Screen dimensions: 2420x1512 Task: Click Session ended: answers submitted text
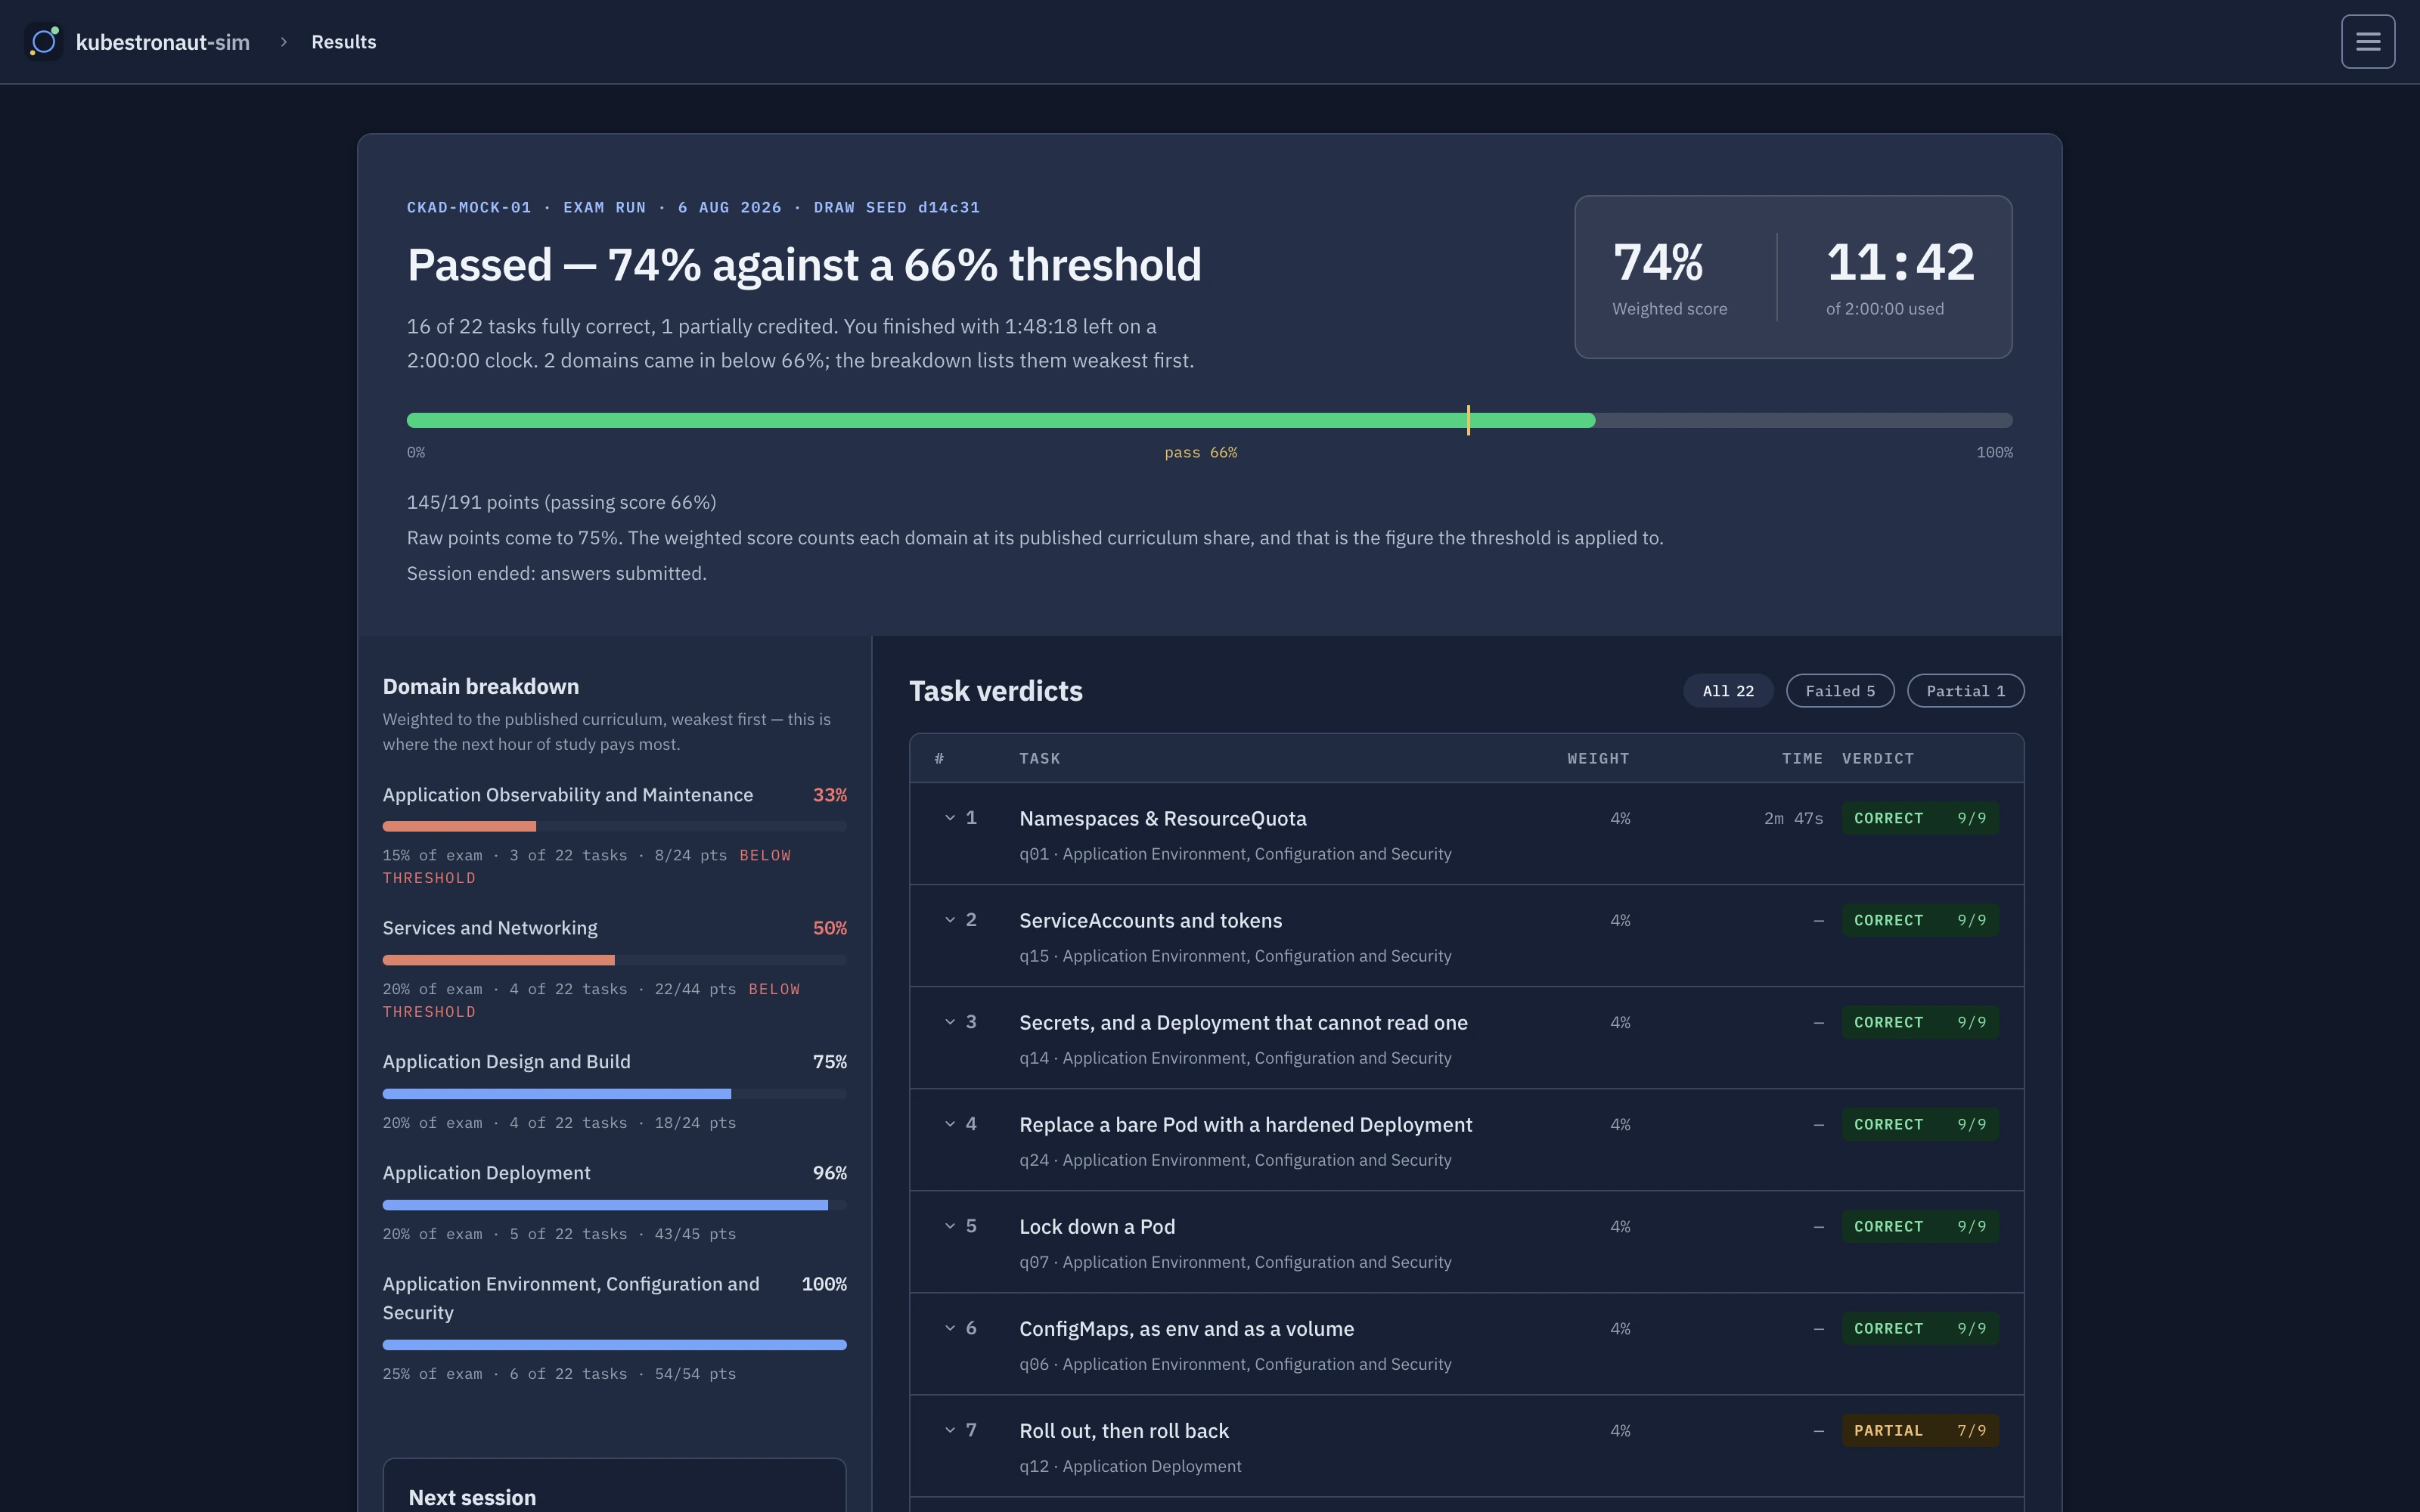coord(556,573)
